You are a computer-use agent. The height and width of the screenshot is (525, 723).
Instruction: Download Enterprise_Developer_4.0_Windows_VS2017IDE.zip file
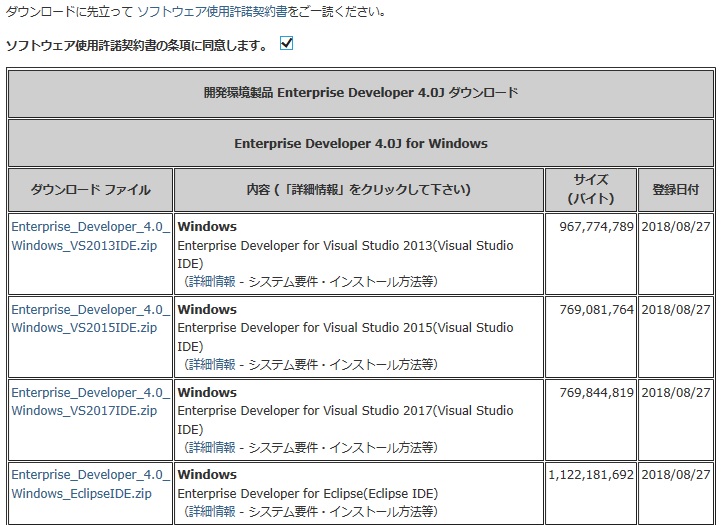click(x=90, y=401)
